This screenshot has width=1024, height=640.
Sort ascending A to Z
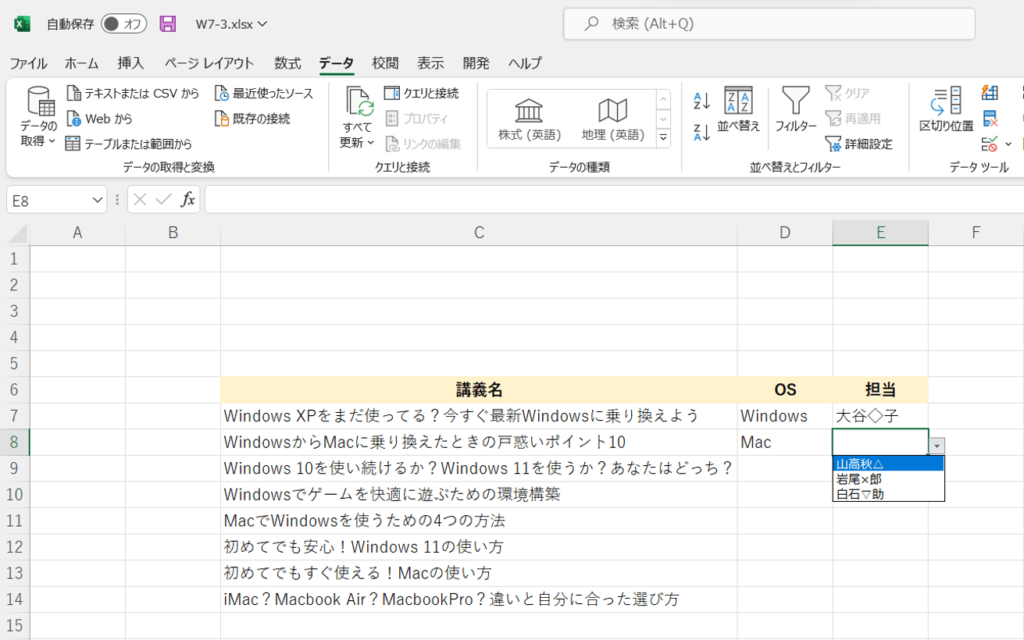(x=702, y=101)
